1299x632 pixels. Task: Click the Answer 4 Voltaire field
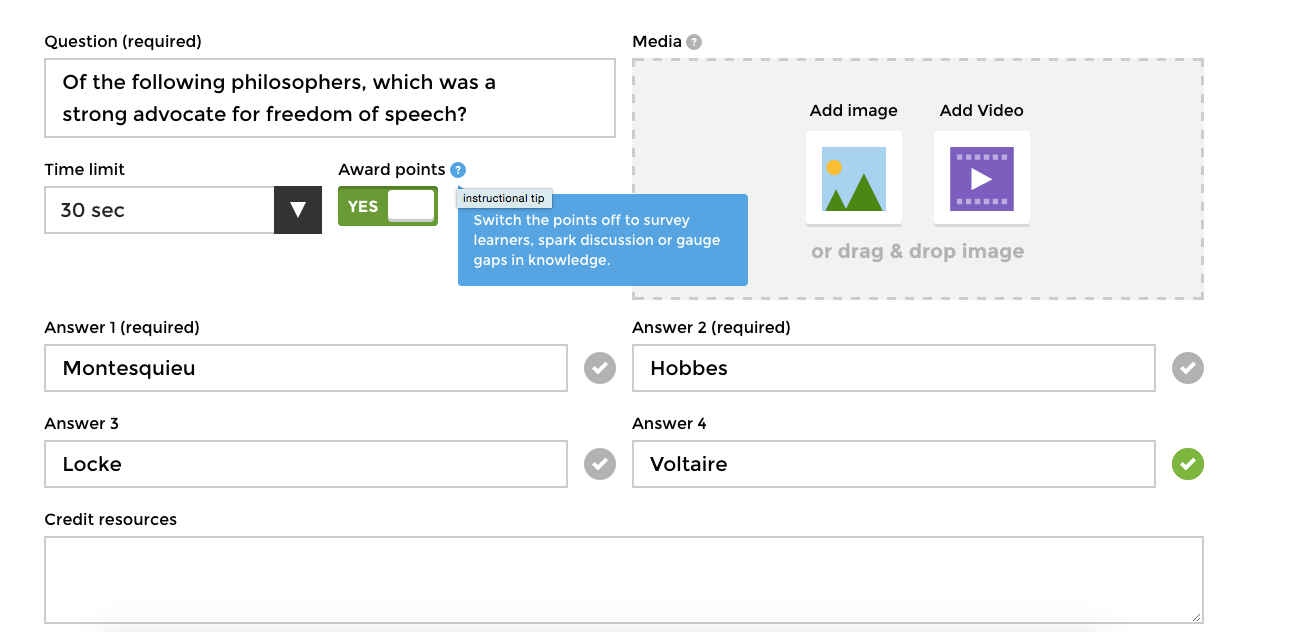893,464
